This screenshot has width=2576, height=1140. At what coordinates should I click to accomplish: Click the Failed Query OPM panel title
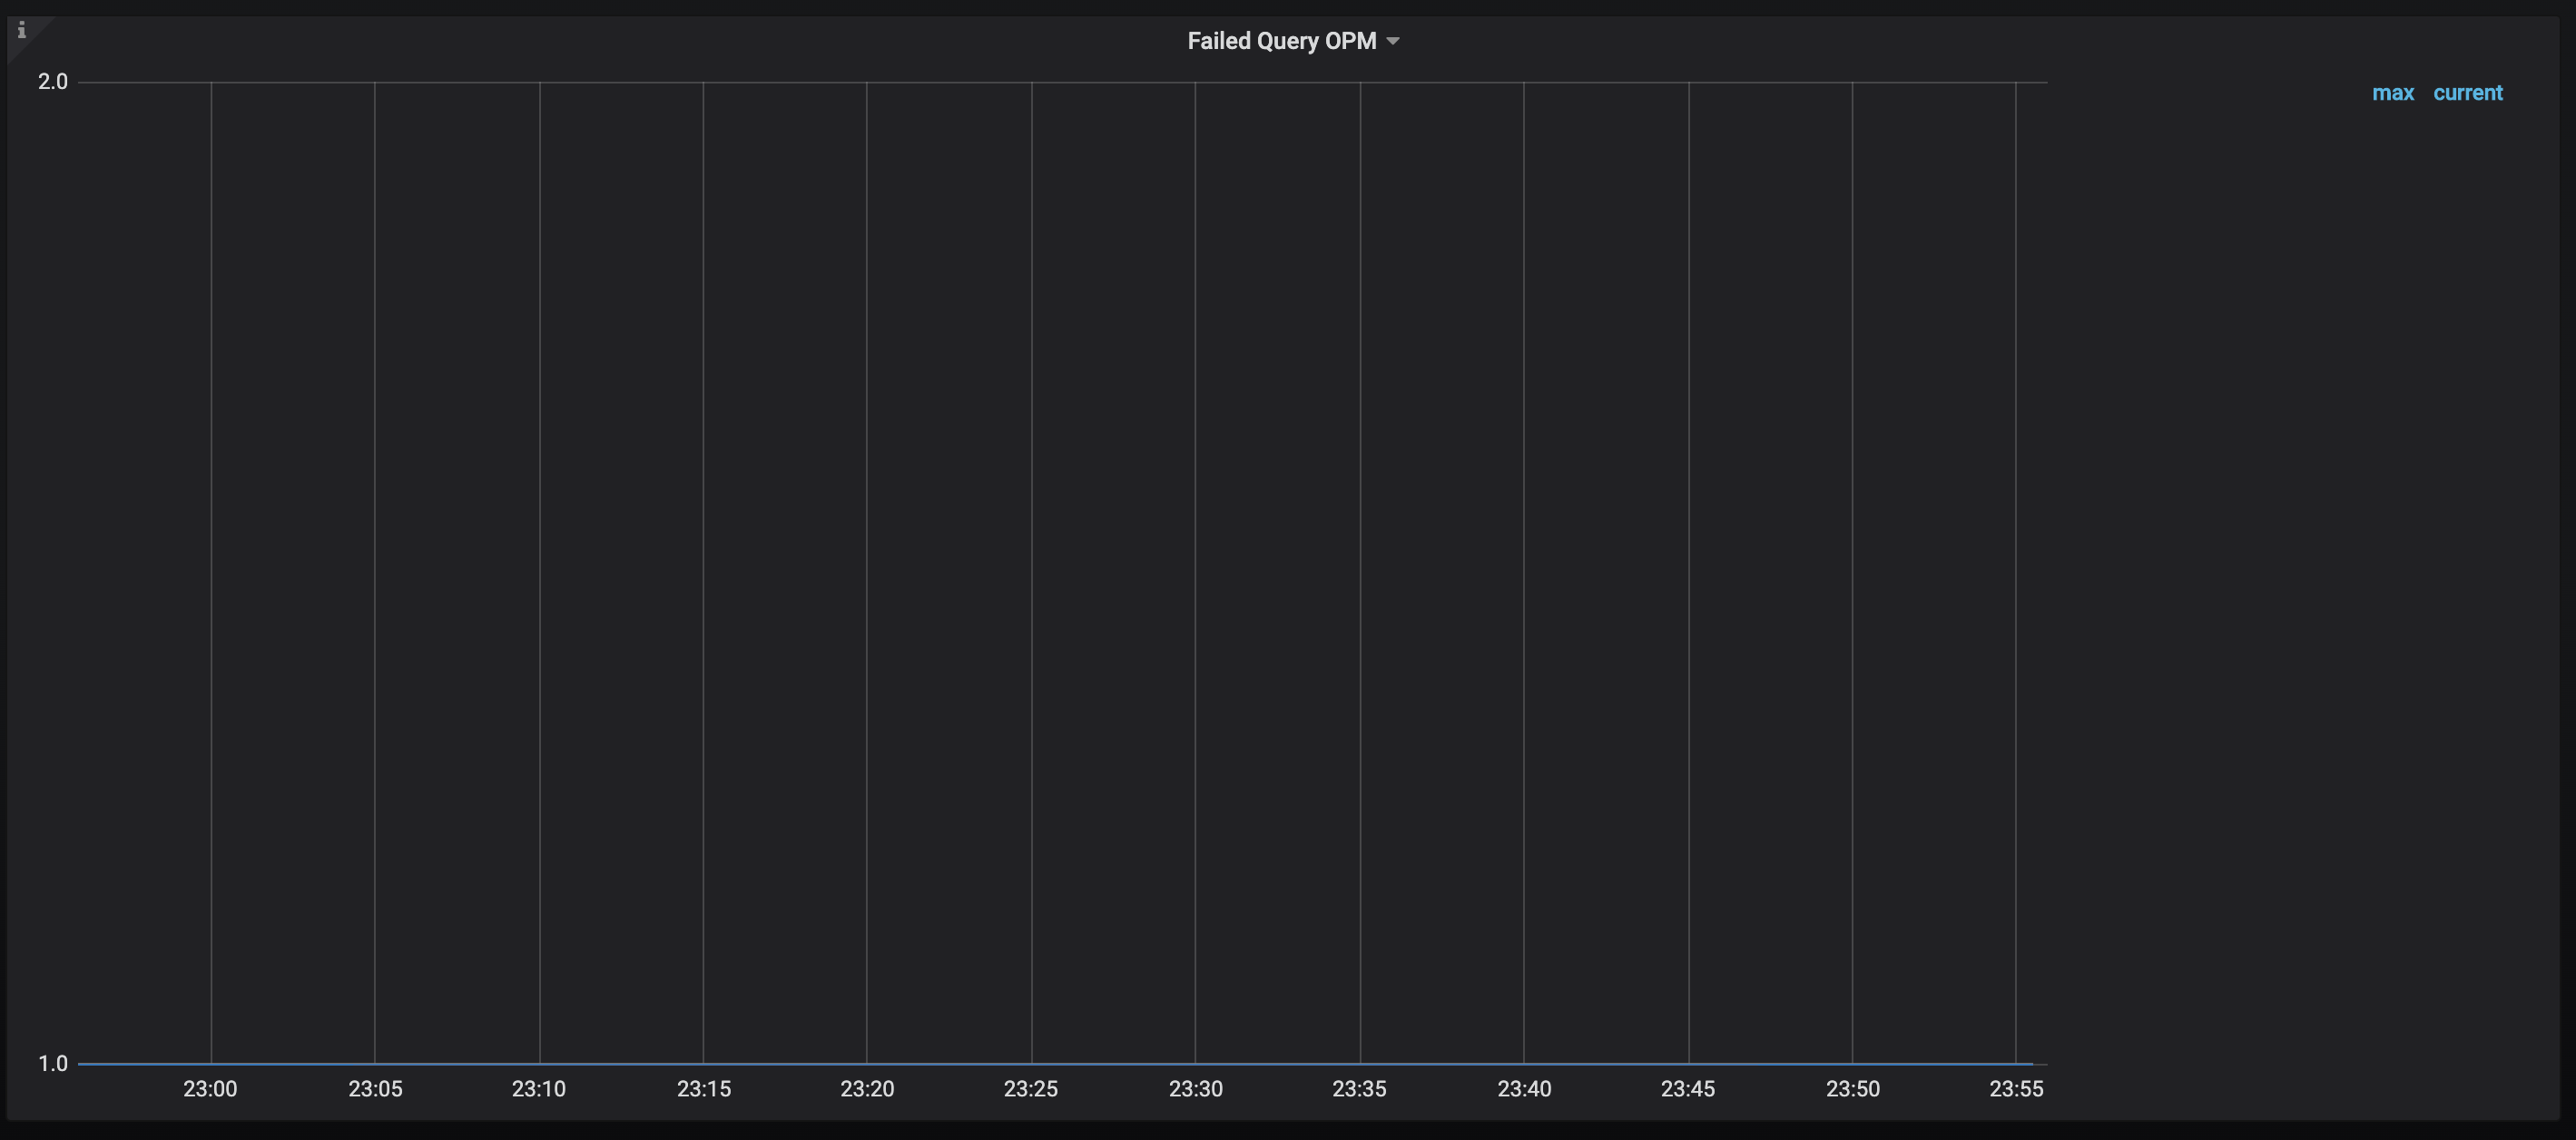point(1281,41)
